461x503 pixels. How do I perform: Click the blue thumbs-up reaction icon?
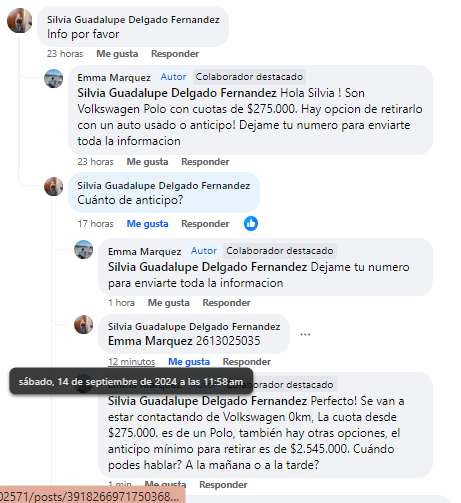click(x=251, y=223)
